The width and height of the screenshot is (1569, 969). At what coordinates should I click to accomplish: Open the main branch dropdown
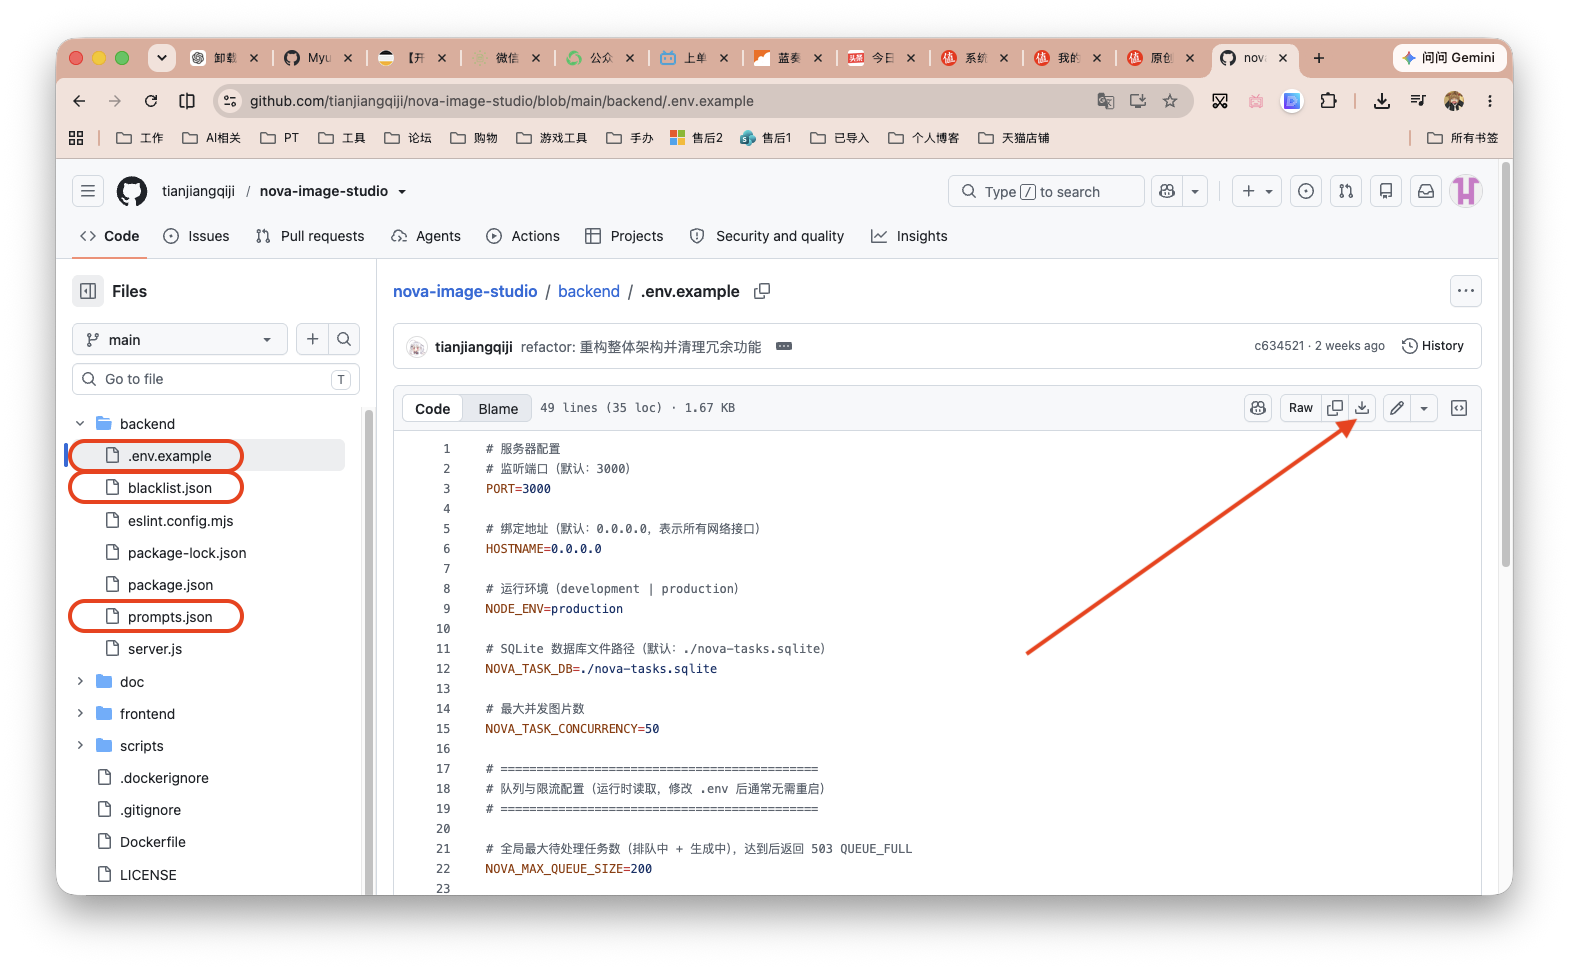[180, 340]
